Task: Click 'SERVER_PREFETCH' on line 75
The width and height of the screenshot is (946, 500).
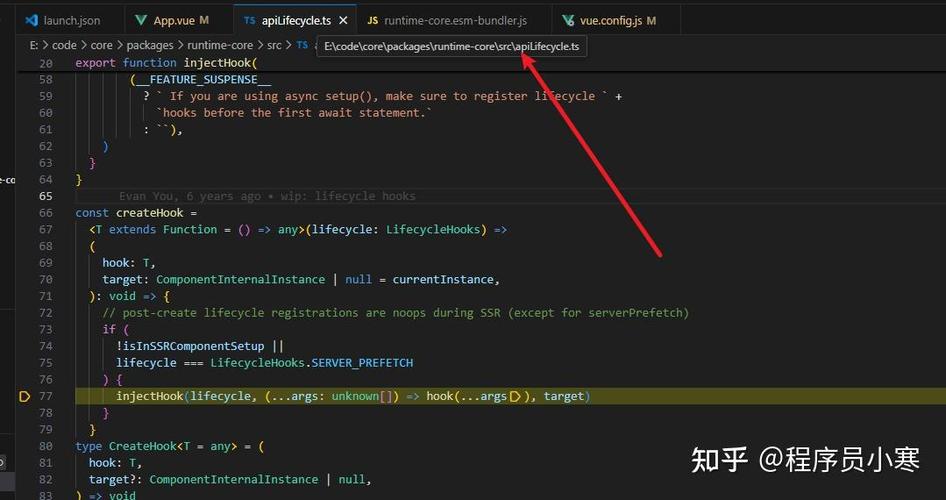Action: click(363, 363)
